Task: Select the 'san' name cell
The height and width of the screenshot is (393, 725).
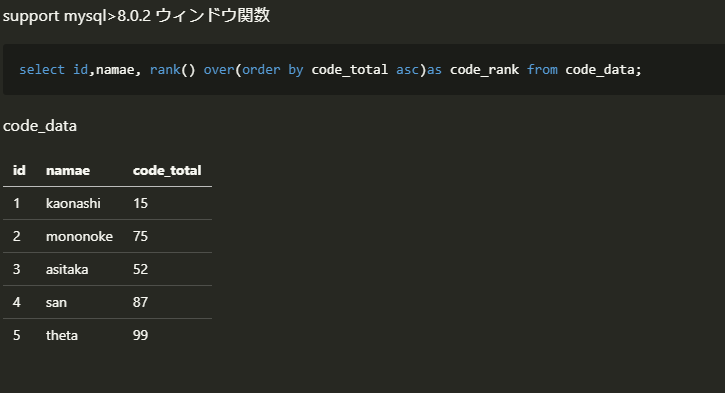Action: tap(56, 302)
